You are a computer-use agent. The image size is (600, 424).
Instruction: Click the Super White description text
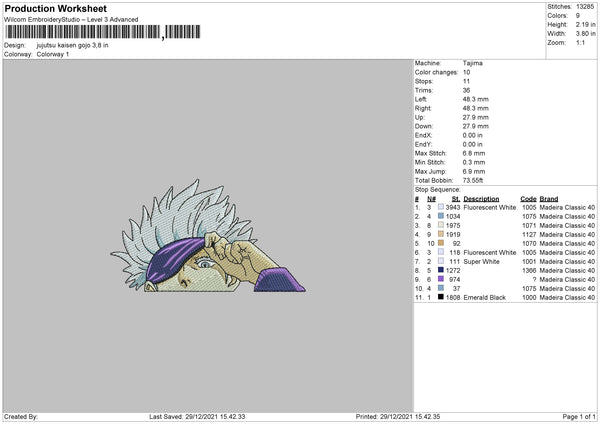click(481, 261)
